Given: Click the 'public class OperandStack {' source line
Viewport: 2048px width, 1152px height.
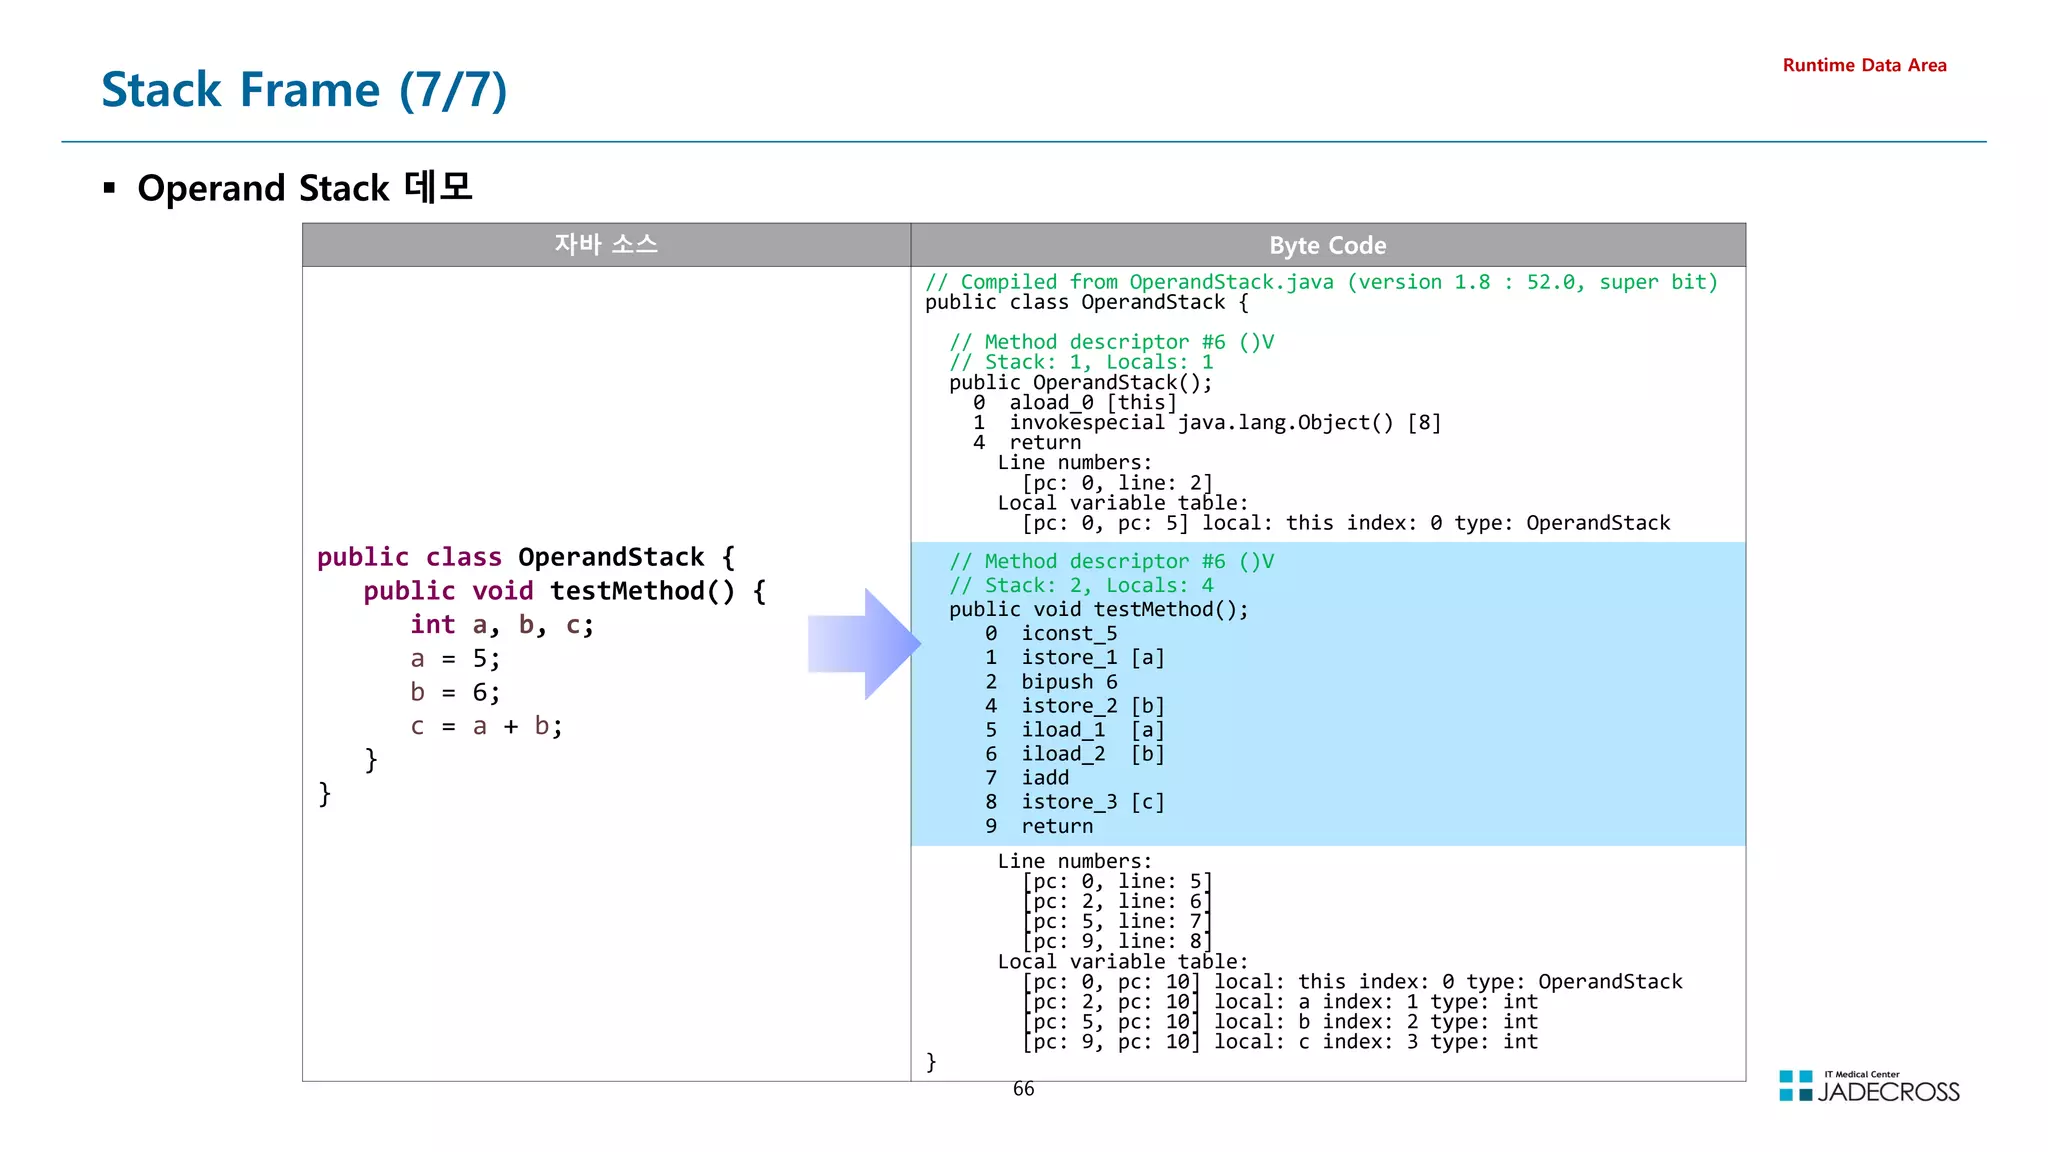Looking at the screenshot, I should tap(526, 557).
